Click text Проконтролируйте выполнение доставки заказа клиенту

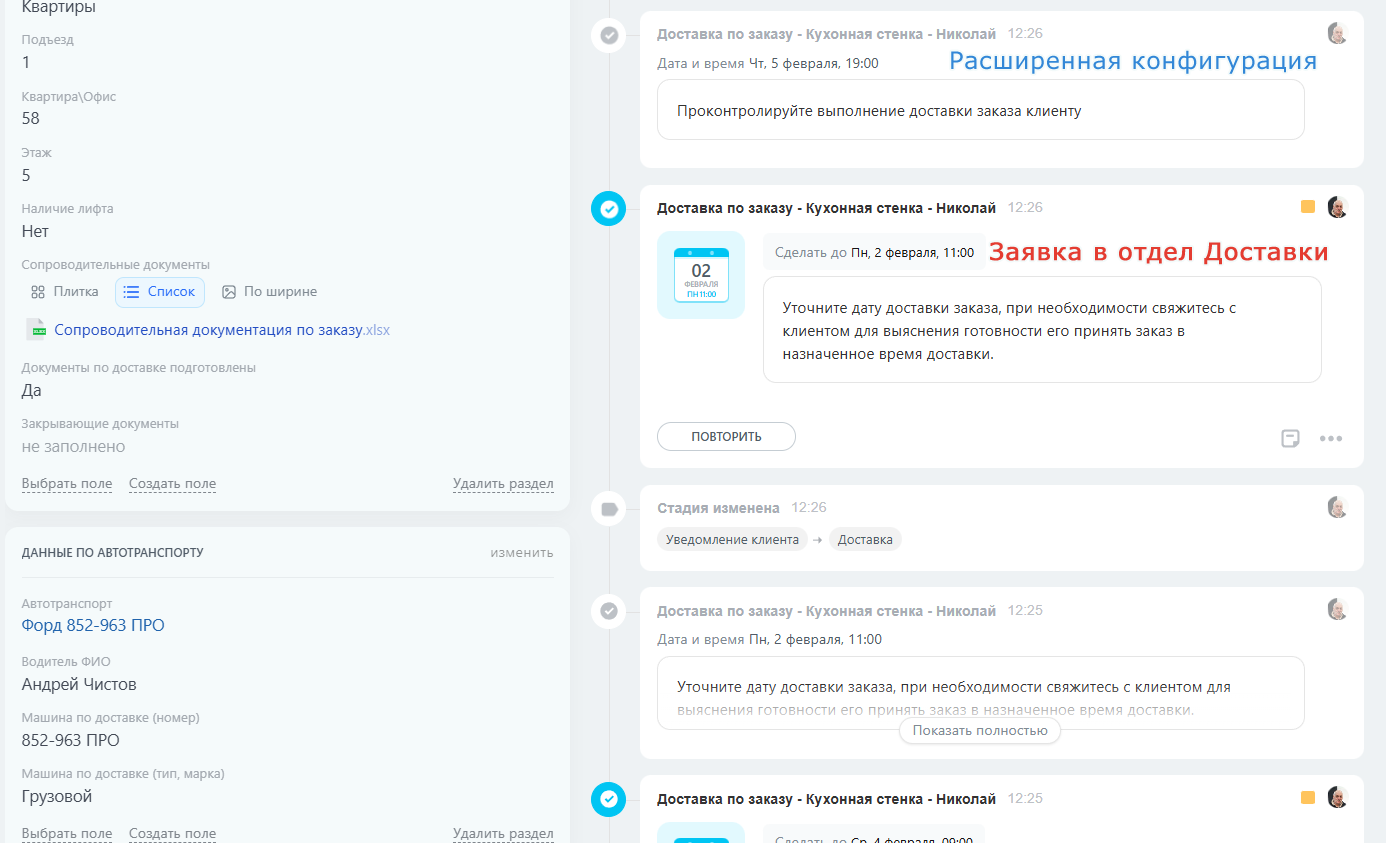879,111
